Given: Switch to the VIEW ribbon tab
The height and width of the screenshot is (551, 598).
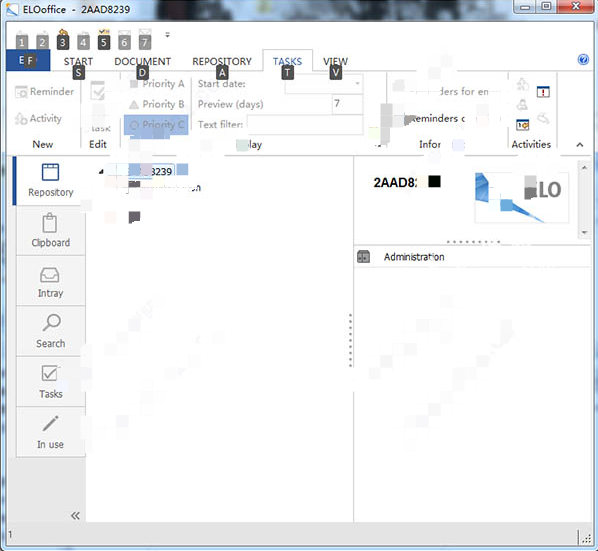Looking at the screenshot, I should 335,61.
